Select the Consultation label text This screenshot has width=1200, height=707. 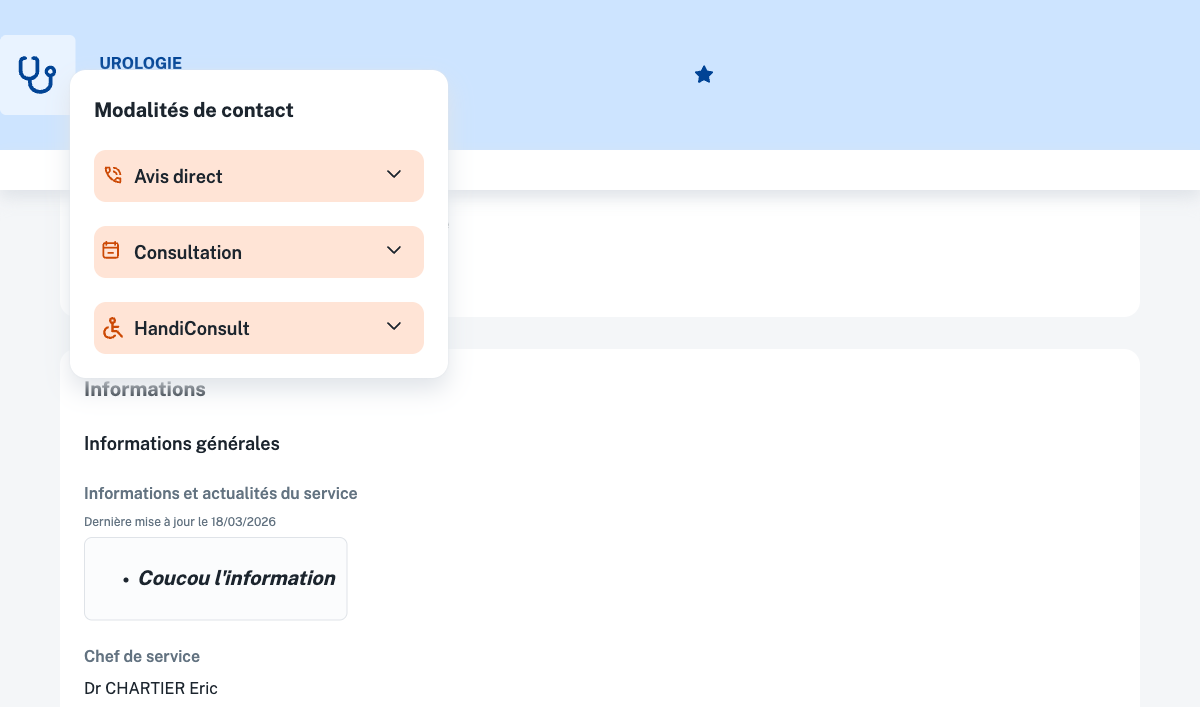tap(188, 252)
